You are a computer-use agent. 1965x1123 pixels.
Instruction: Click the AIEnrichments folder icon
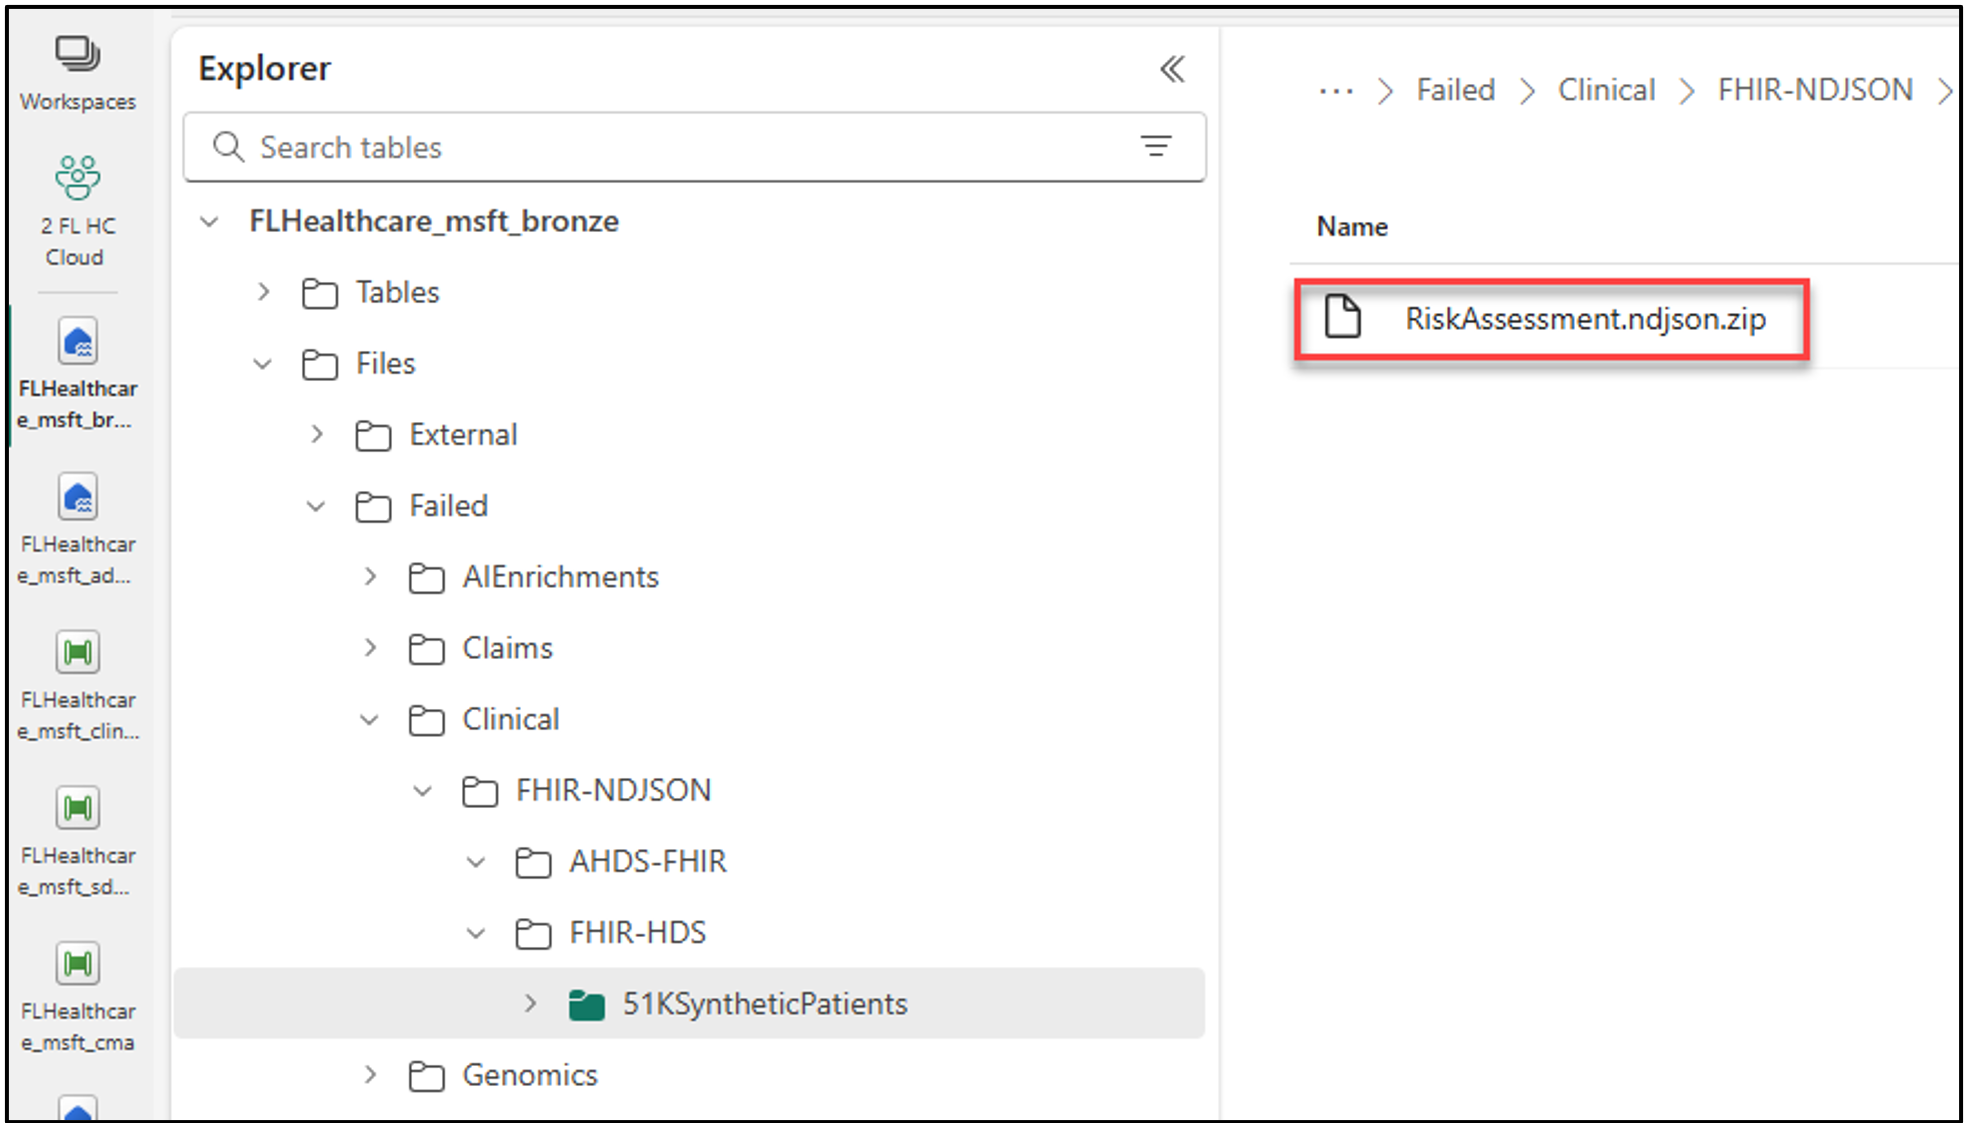[426, 578]
